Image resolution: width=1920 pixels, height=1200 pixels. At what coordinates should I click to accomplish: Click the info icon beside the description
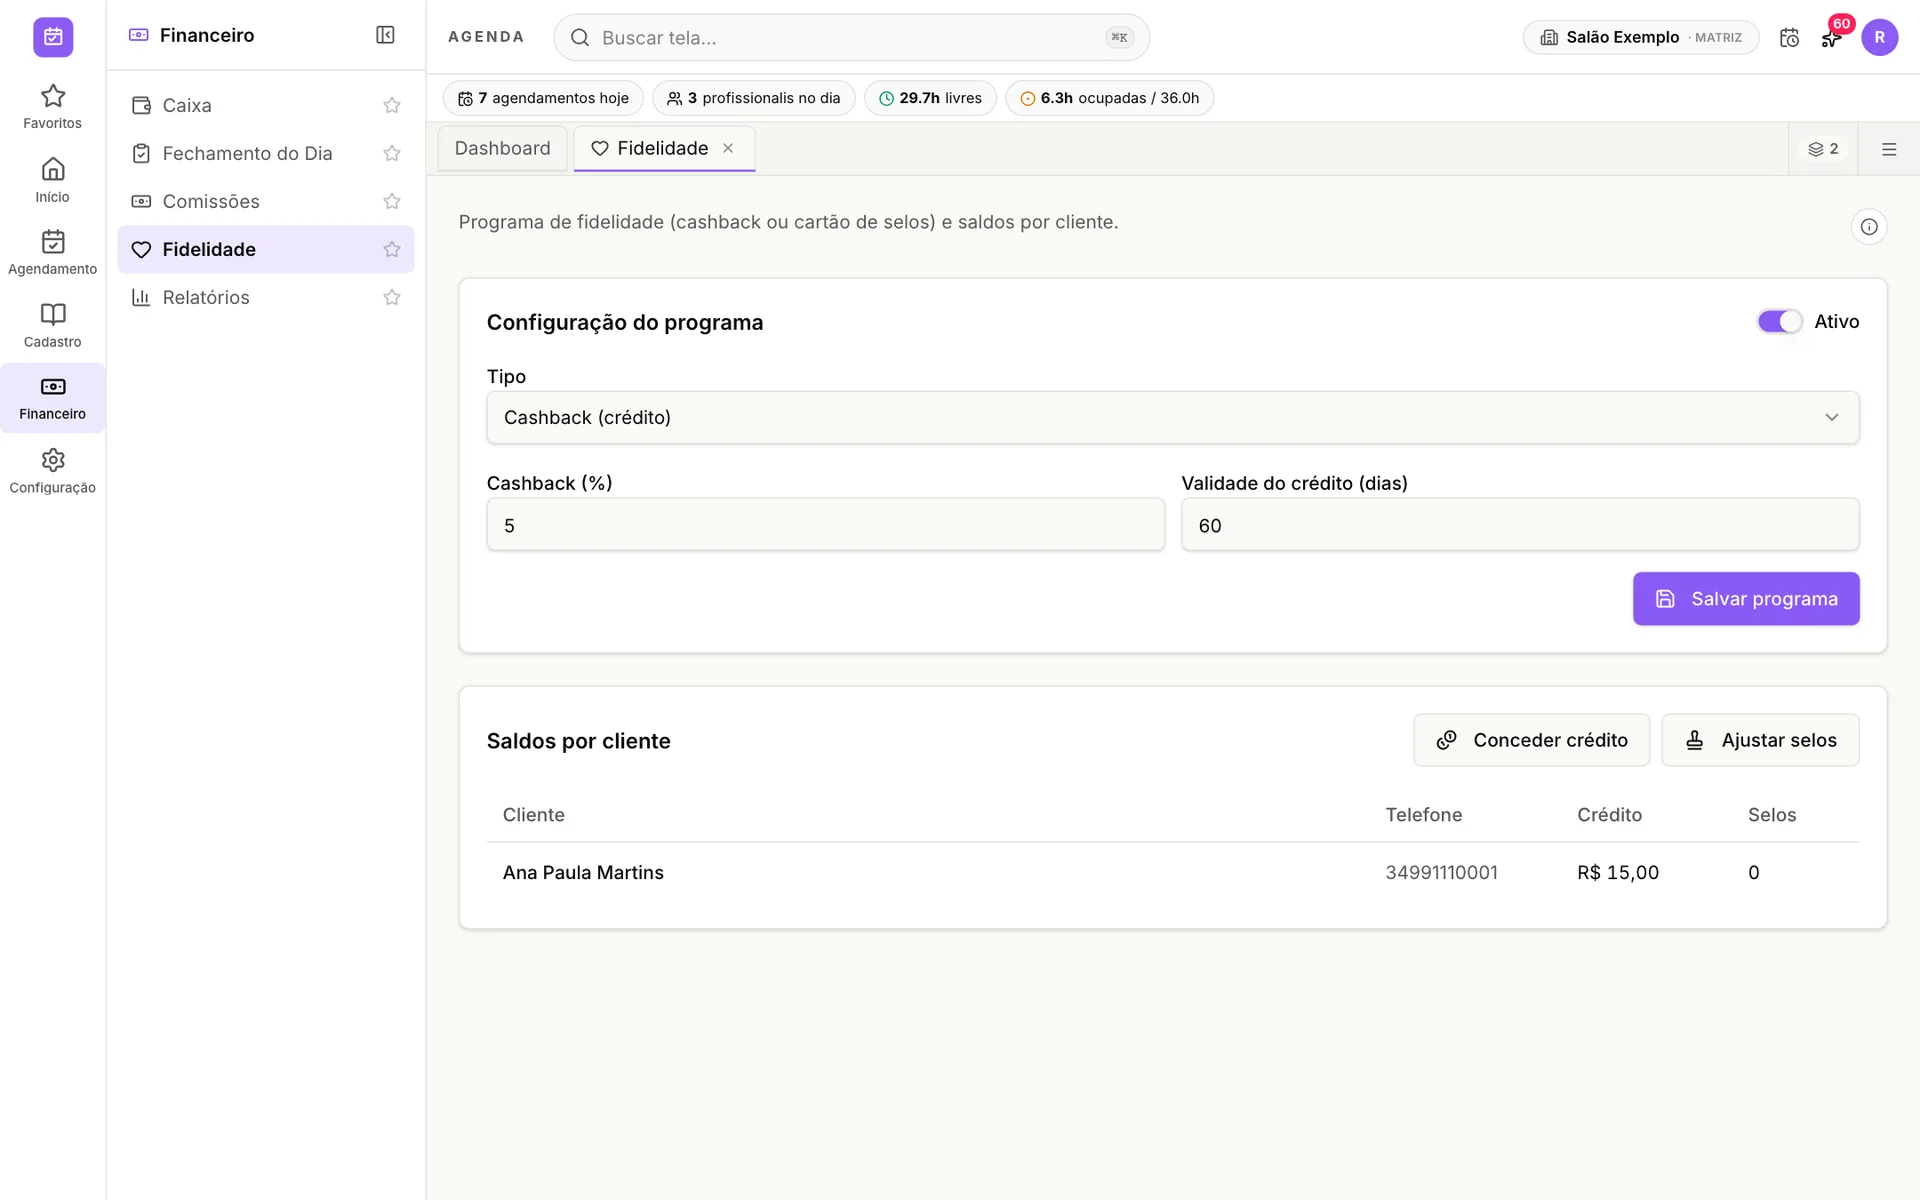(x=1868, y=227)
